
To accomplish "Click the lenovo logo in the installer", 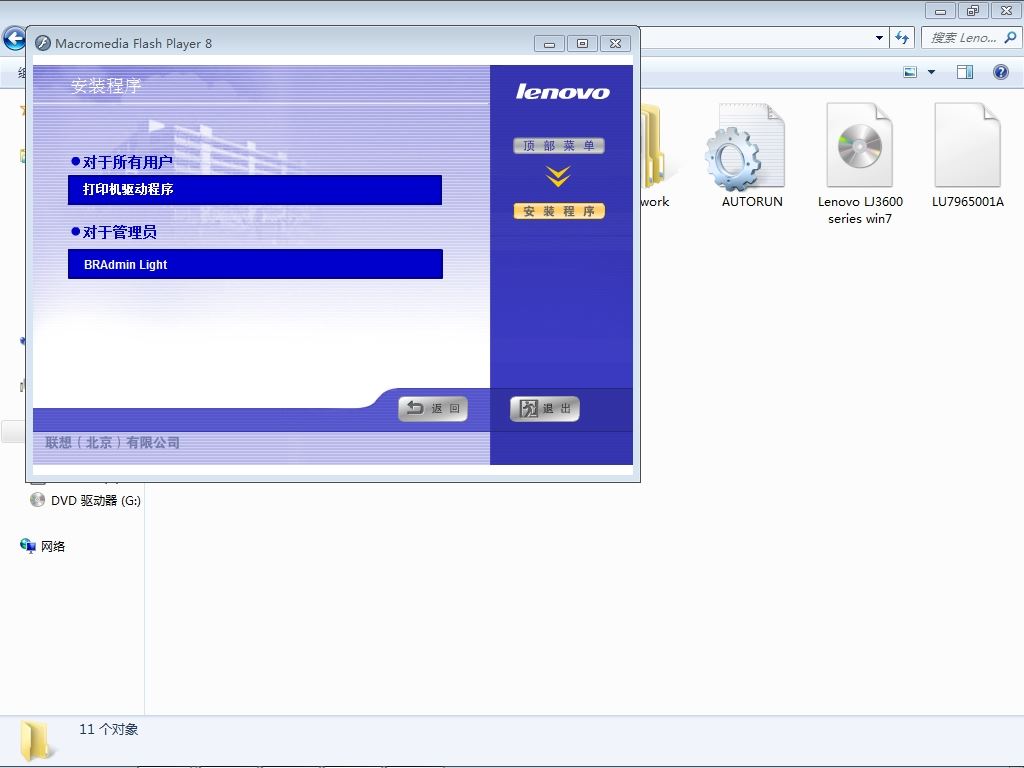I will [x=562, y=91].
